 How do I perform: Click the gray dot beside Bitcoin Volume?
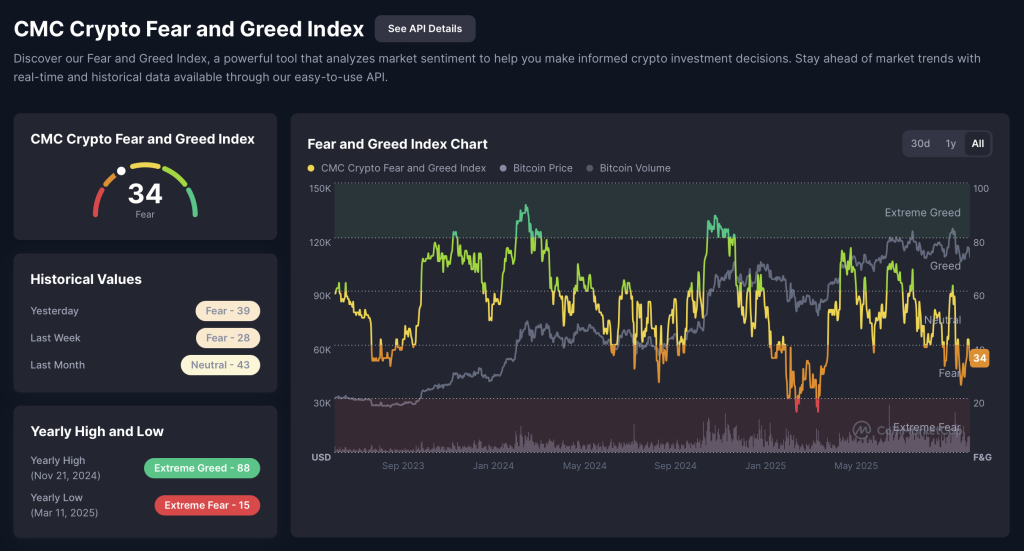590,168
